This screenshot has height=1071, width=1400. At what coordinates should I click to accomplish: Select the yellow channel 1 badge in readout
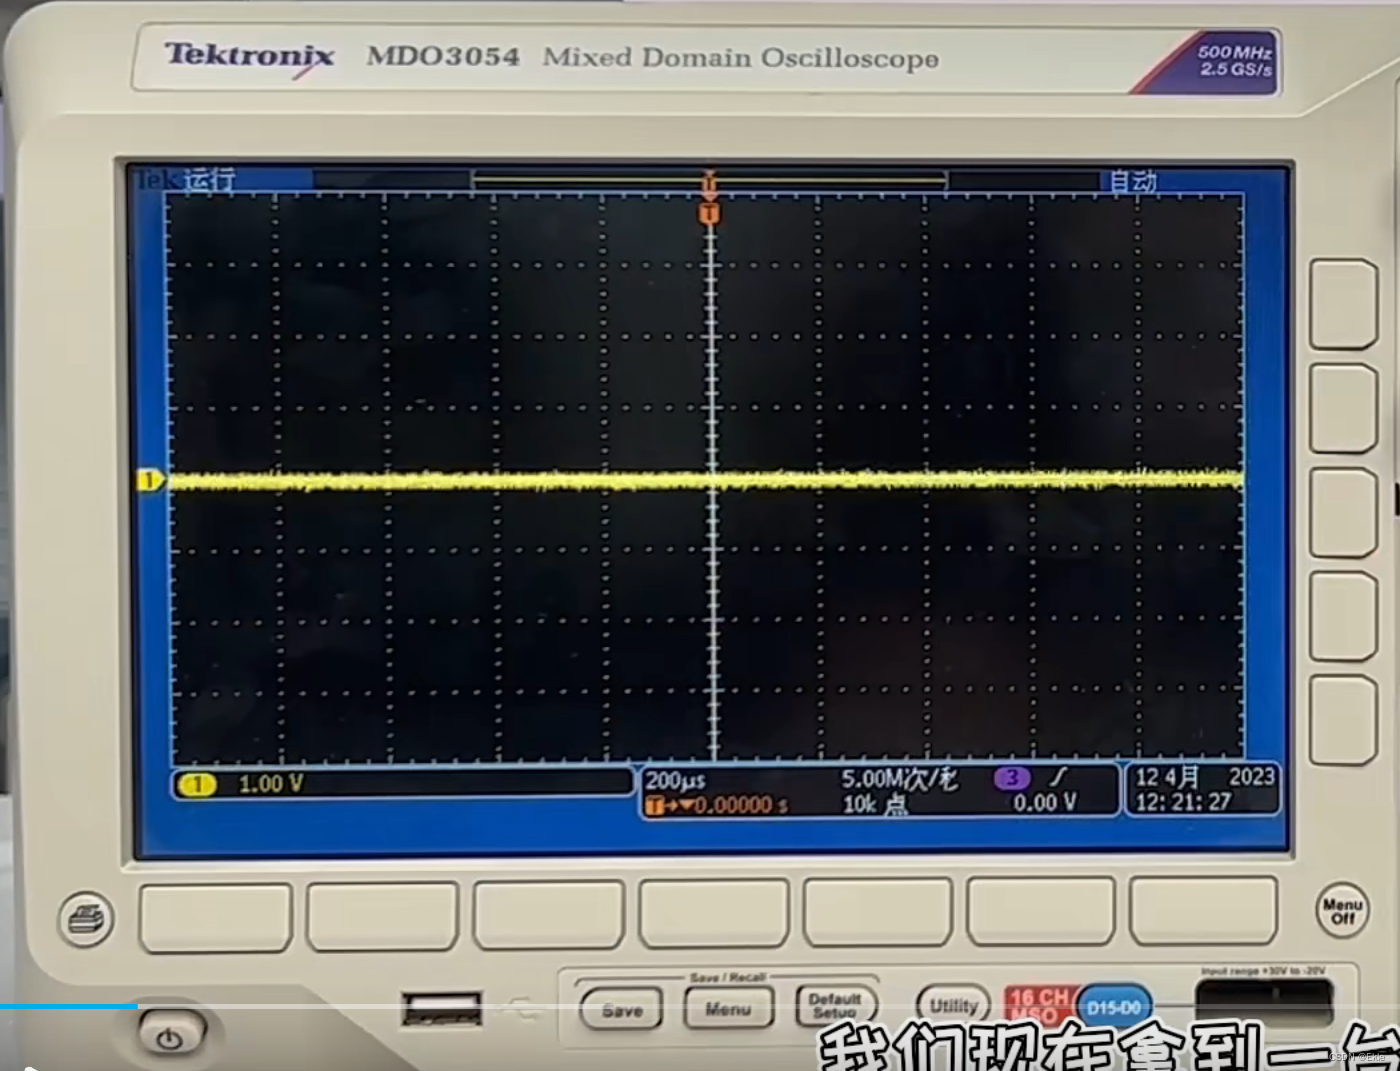[196, 785]
